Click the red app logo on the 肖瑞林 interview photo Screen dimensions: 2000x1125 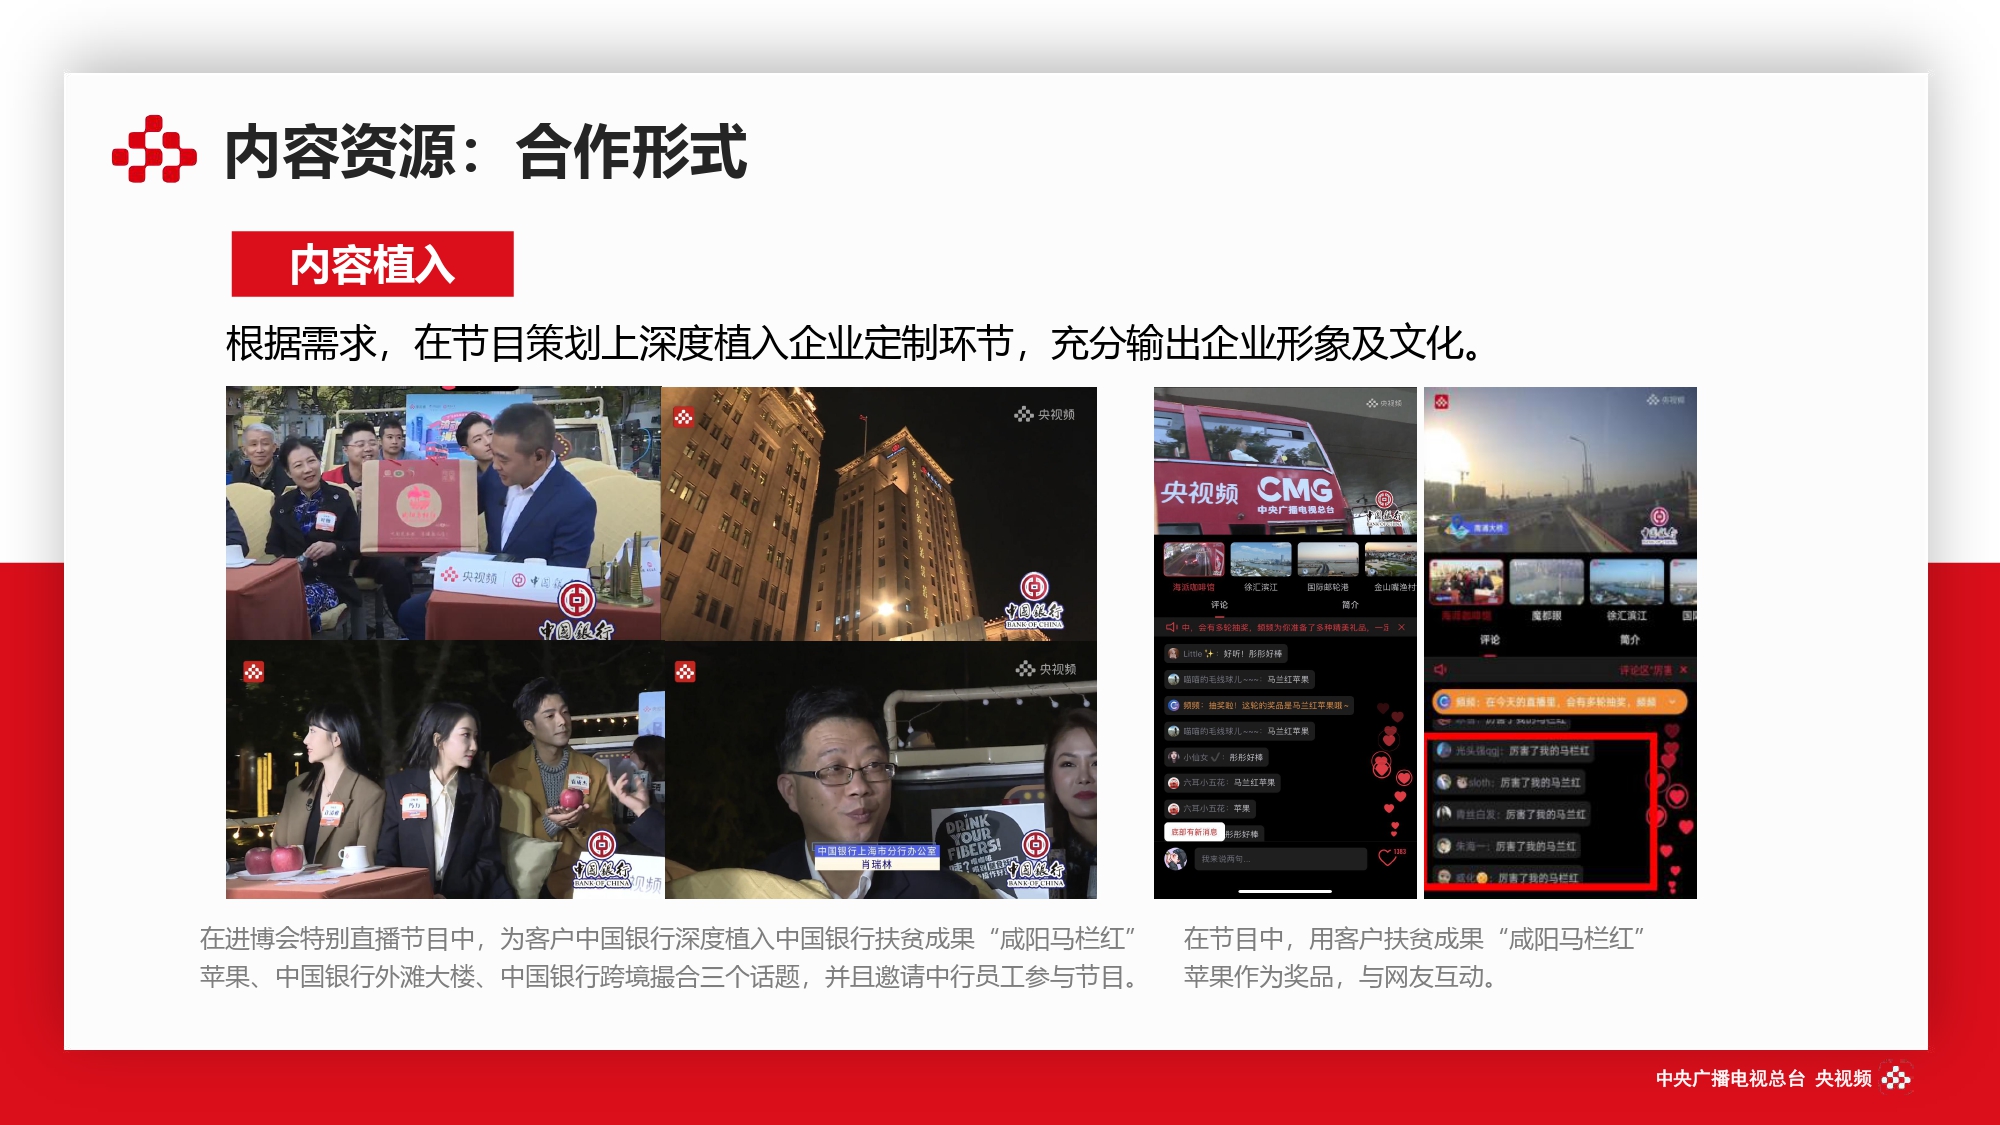tap(685, 672)
